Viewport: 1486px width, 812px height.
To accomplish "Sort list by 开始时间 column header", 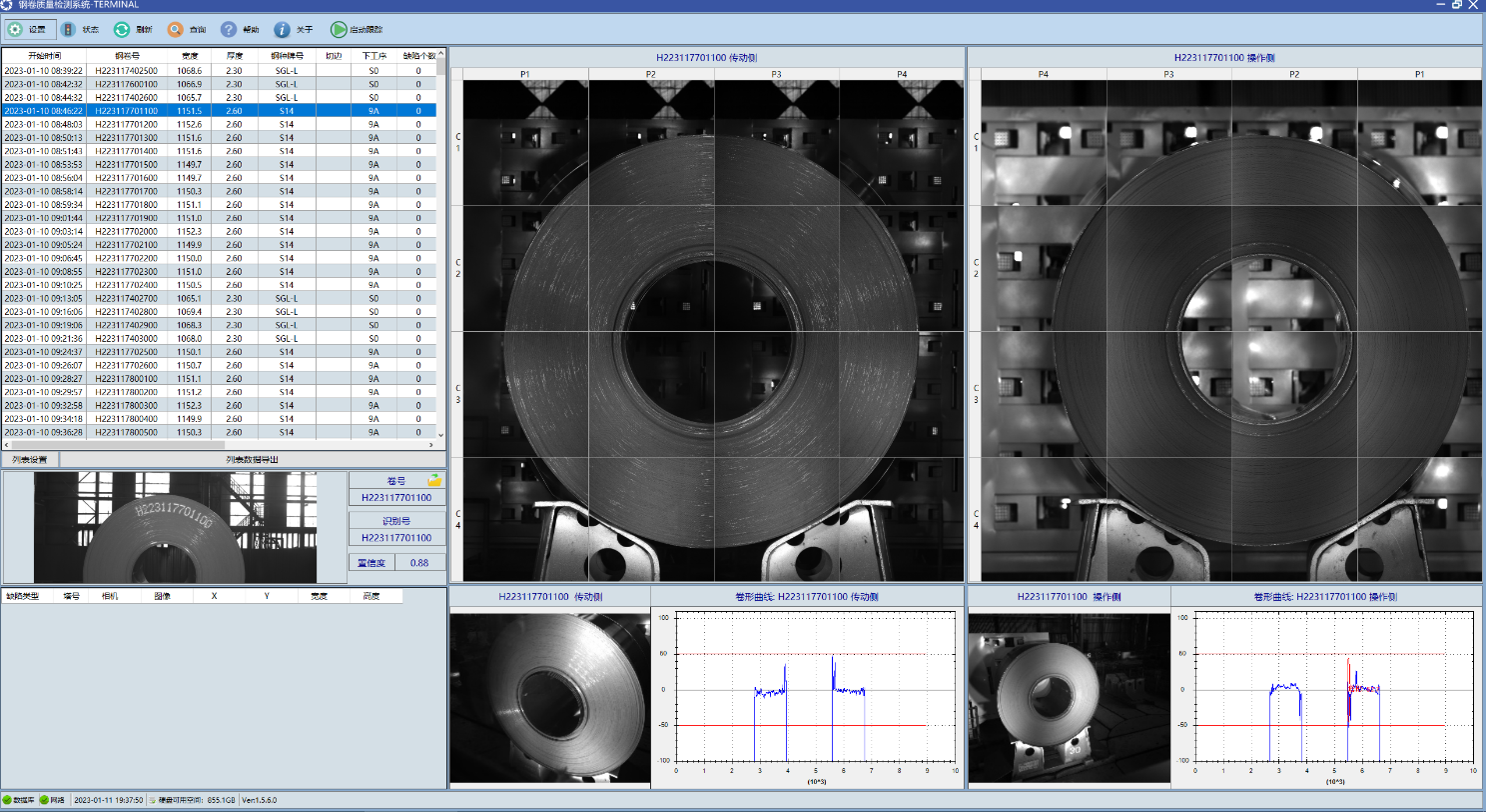I will [44, 56].
